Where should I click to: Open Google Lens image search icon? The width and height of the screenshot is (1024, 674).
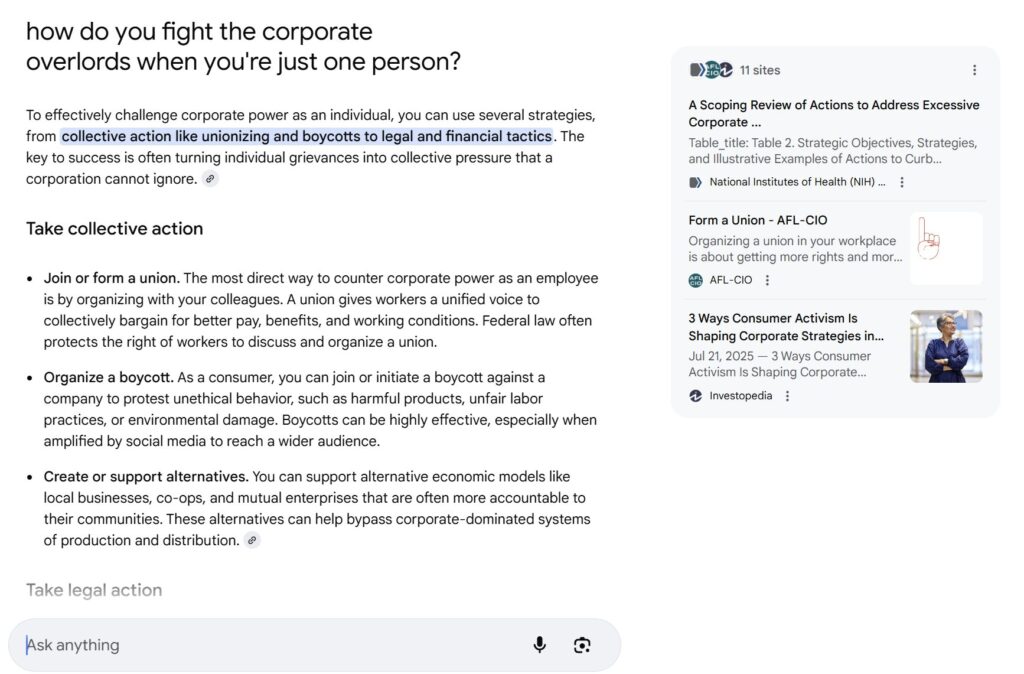tap(582, 645)
